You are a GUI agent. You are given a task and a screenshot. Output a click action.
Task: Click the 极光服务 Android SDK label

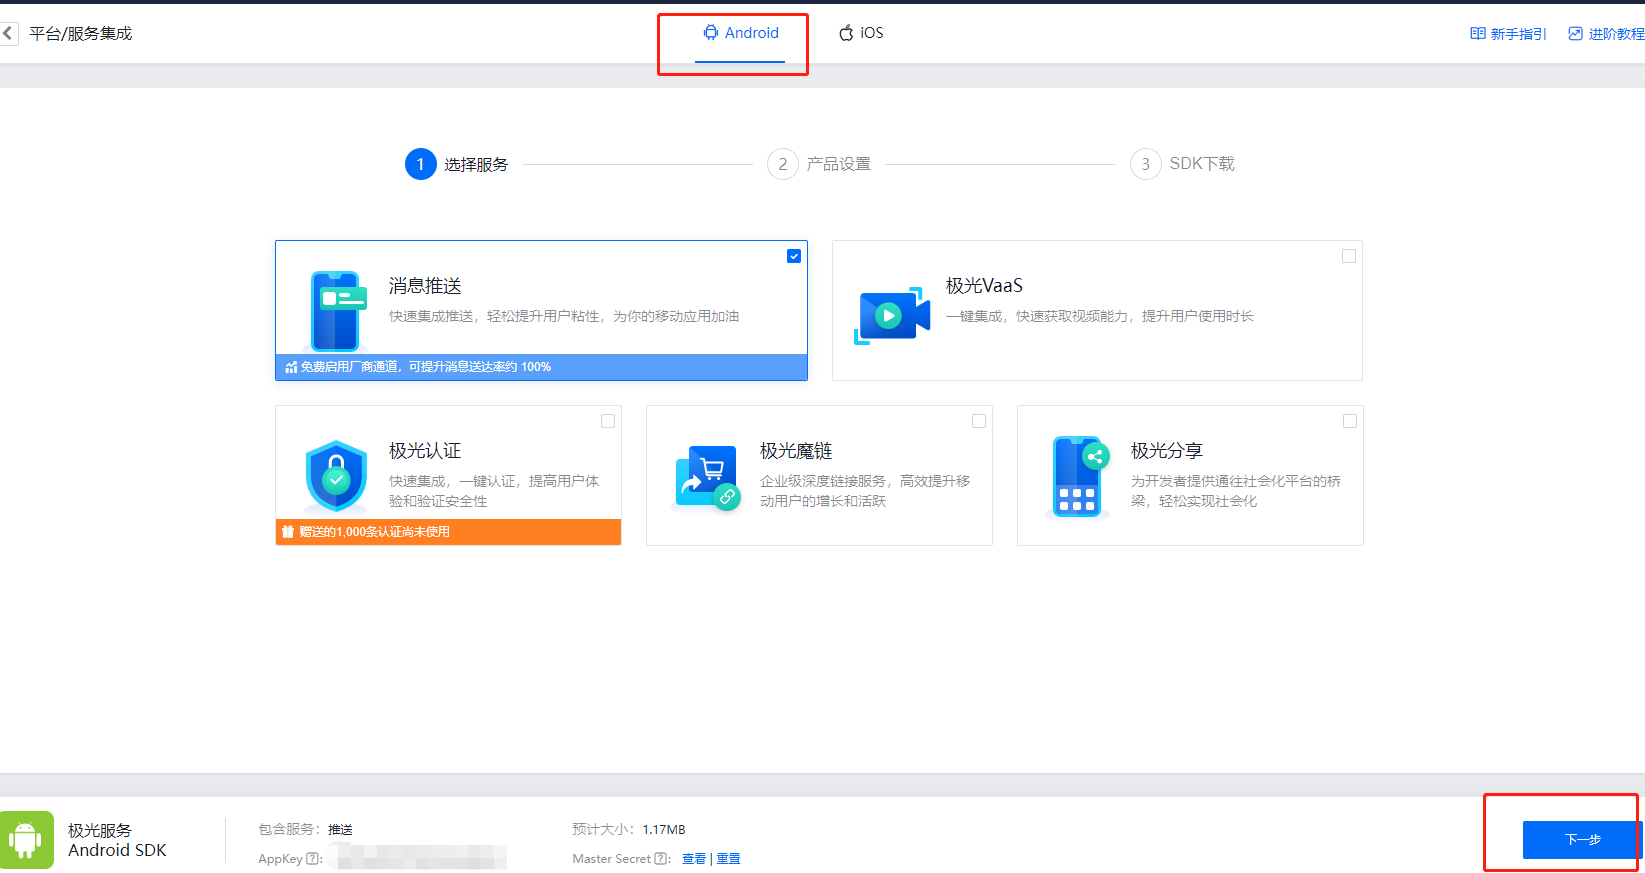[117, 840]
